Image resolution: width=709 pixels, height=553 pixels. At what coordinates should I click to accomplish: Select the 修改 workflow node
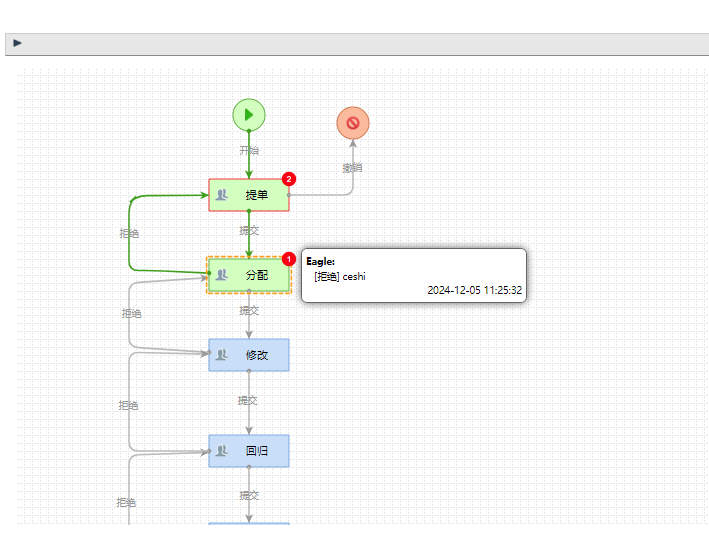point(249,355)
